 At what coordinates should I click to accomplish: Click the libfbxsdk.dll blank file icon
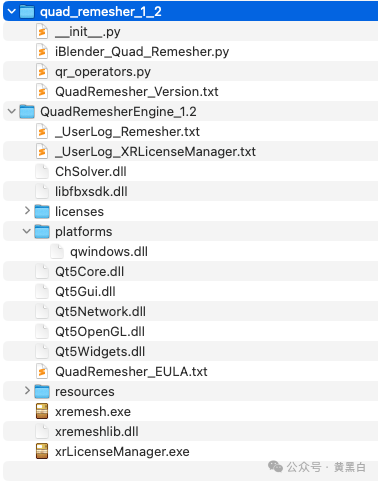tap(42, 192)
